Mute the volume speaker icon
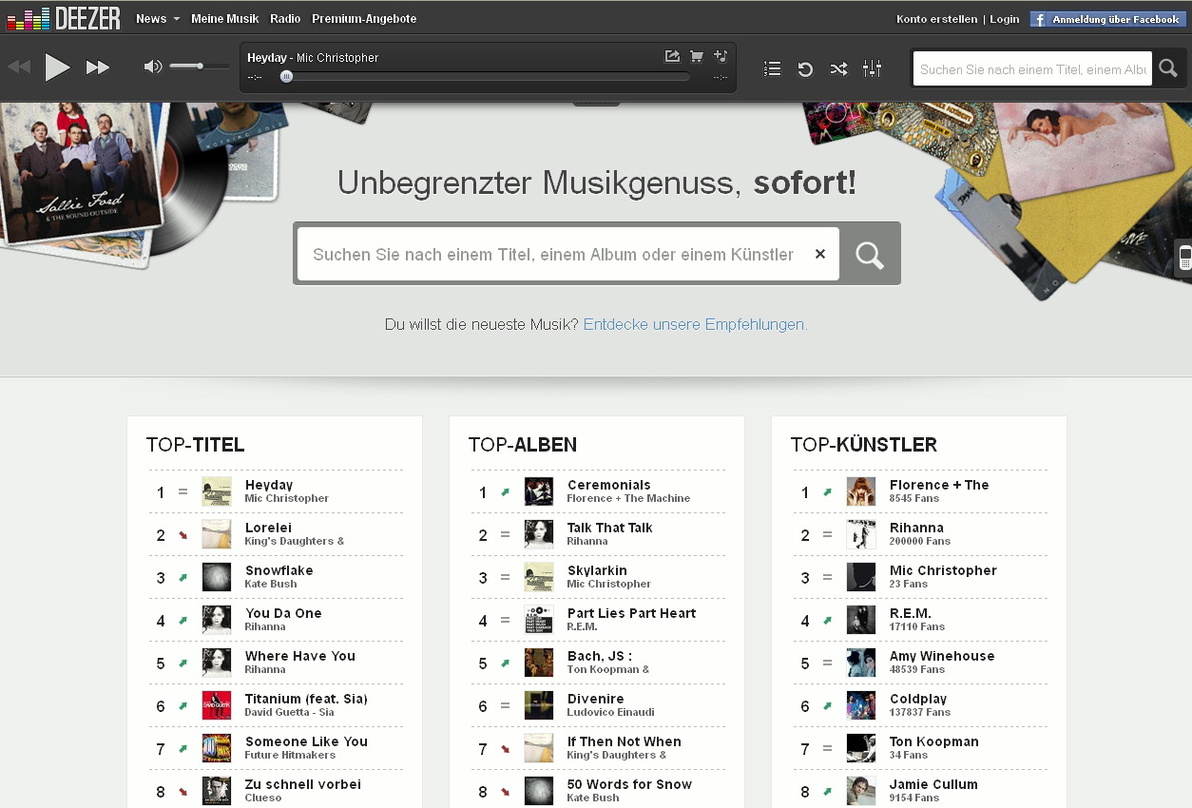 153,67
